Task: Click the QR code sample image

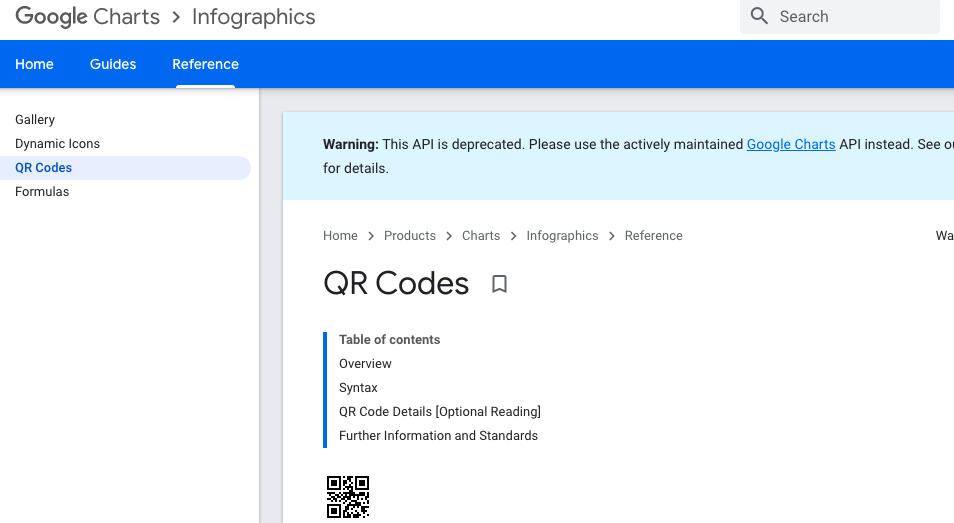Action: pyautogui.click(x=348, y=497)
